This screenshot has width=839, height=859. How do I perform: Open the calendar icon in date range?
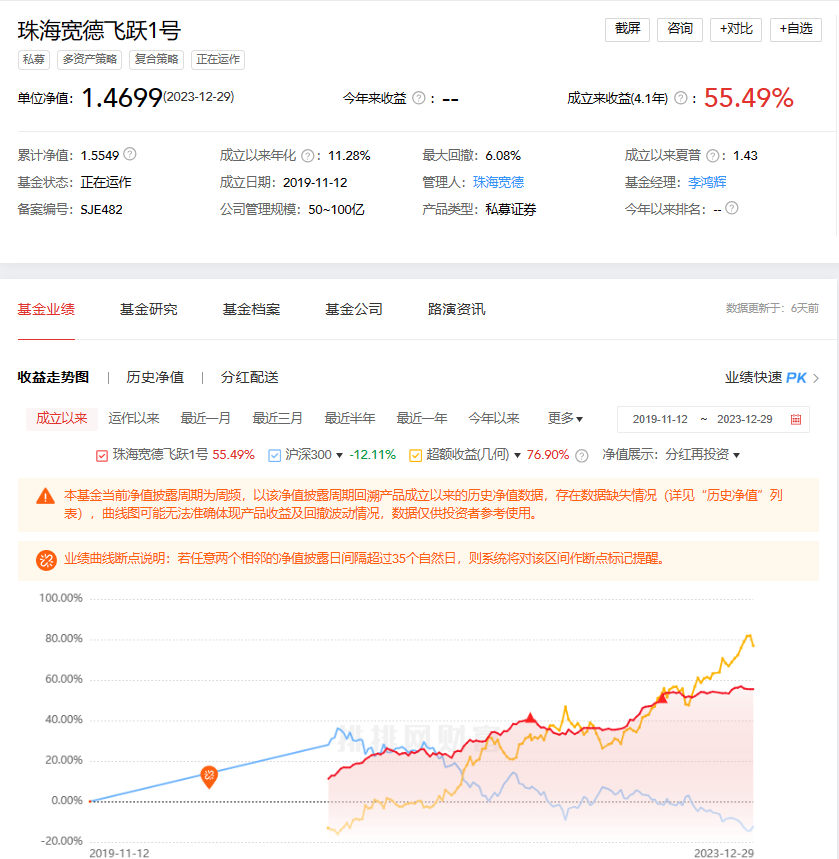pyautogui.click(x=796, y=420)
